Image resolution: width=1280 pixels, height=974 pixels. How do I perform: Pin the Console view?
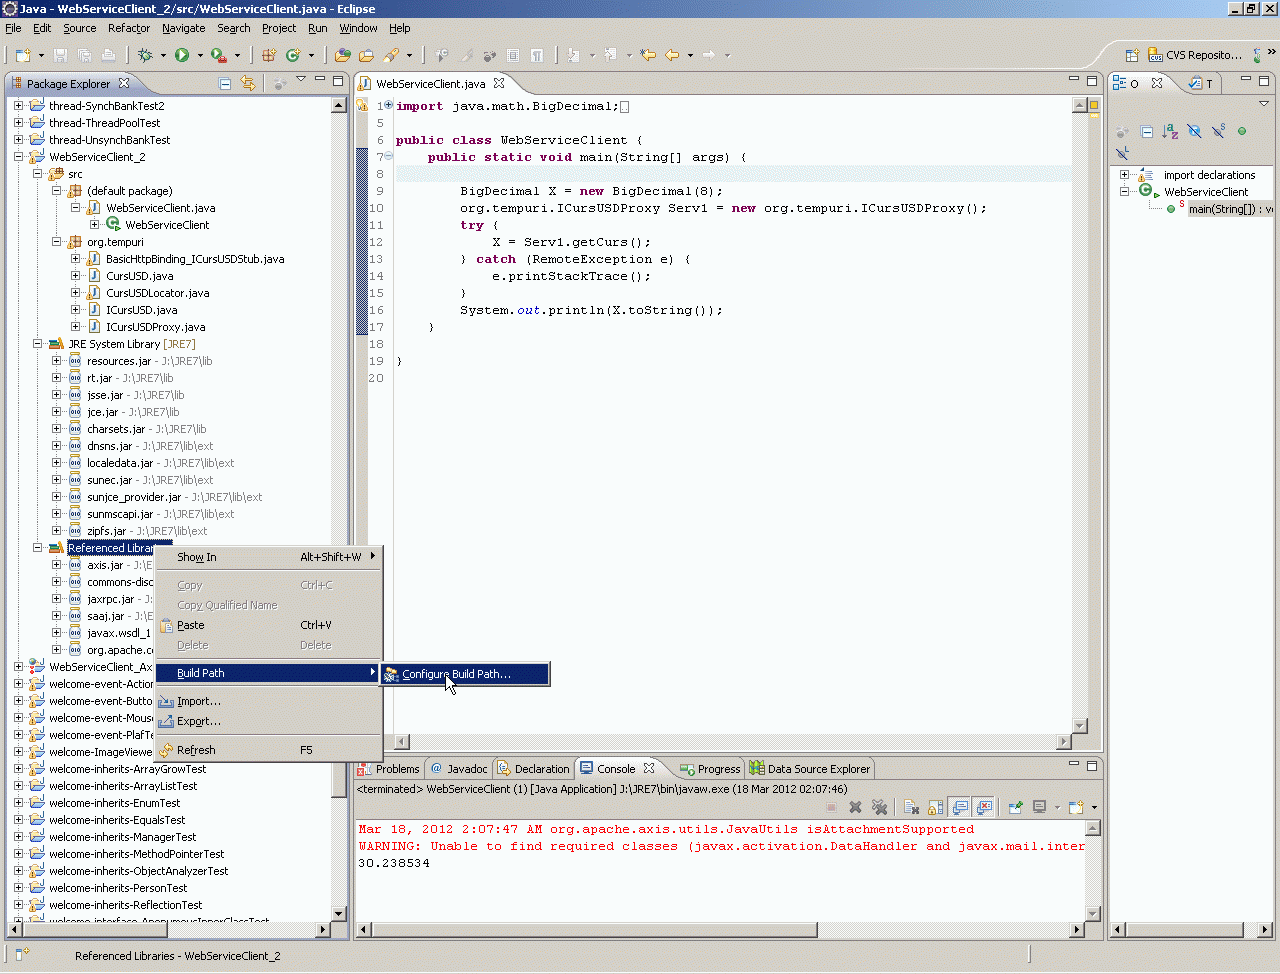tap(1016, 807)
